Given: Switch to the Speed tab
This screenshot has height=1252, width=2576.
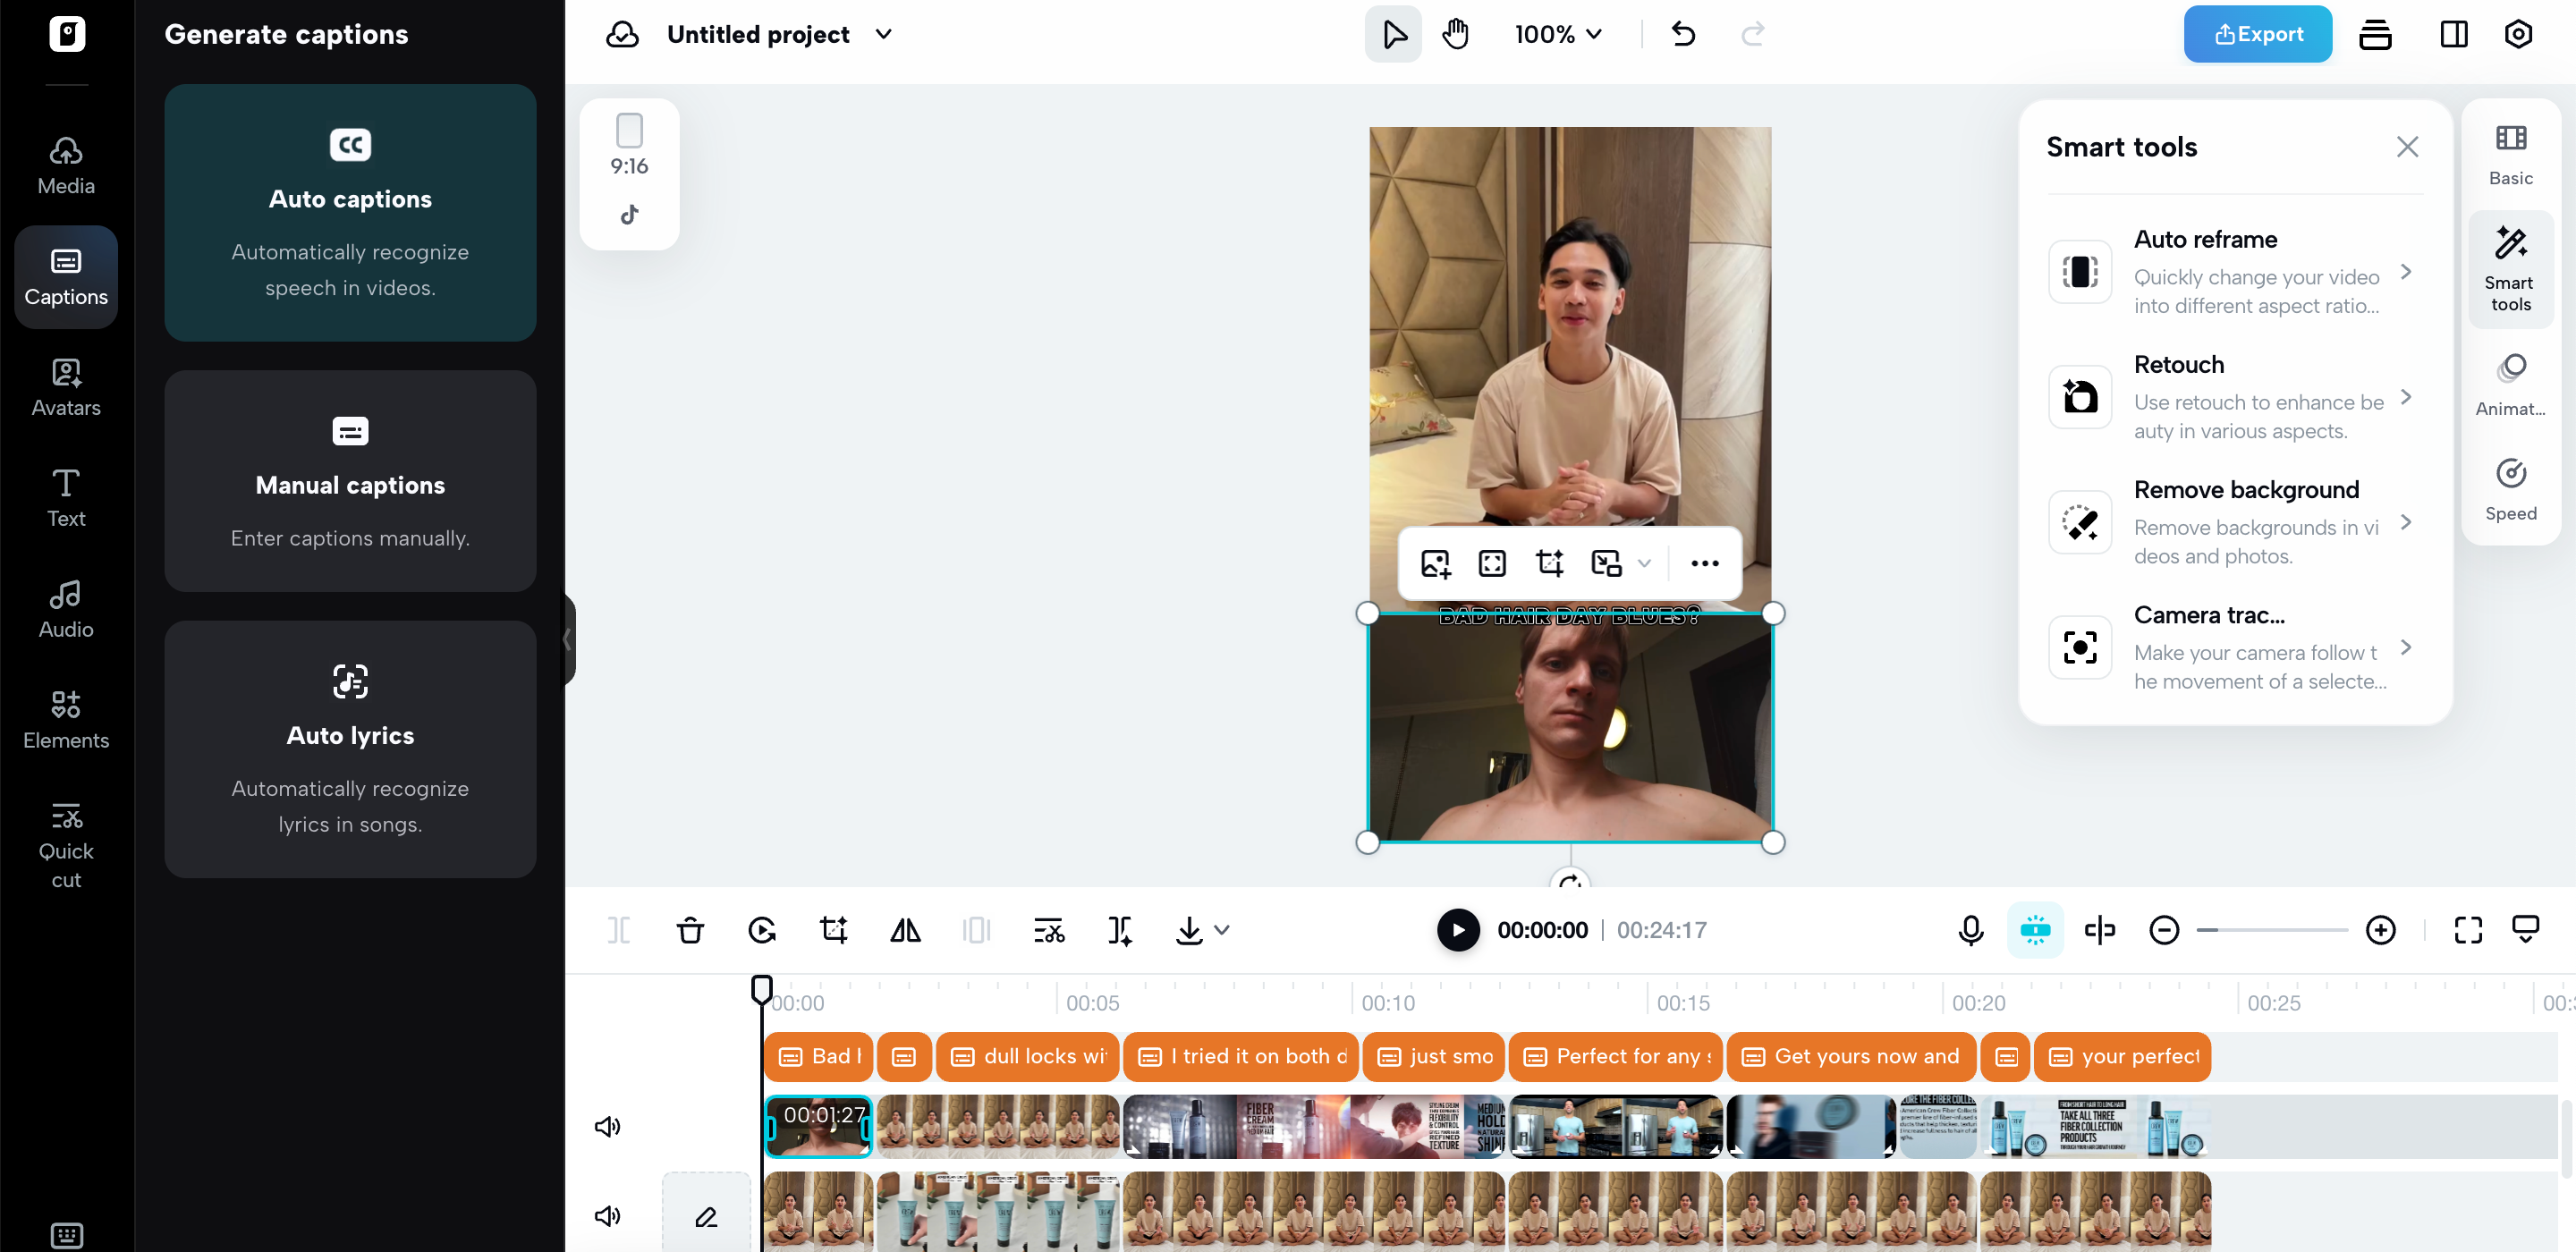Looking at the screenshot, I should click(2510, 489).
